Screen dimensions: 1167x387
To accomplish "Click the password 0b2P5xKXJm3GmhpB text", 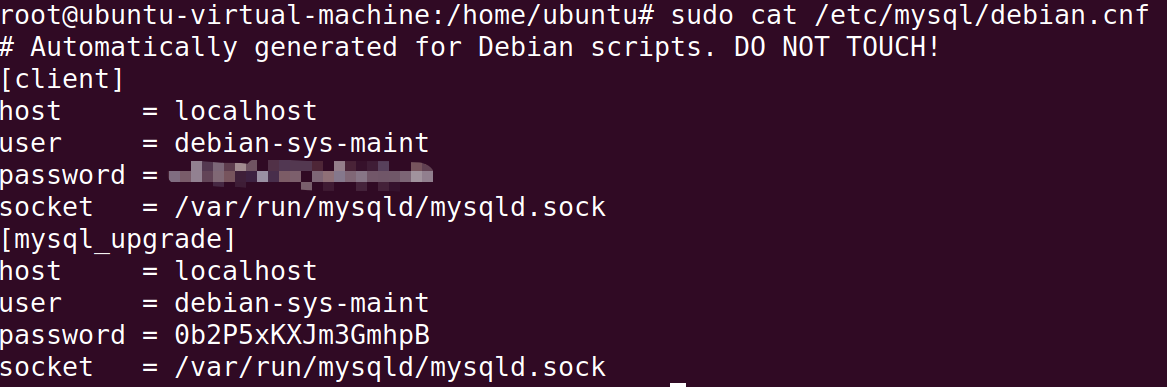I will [x=301, y=336].
